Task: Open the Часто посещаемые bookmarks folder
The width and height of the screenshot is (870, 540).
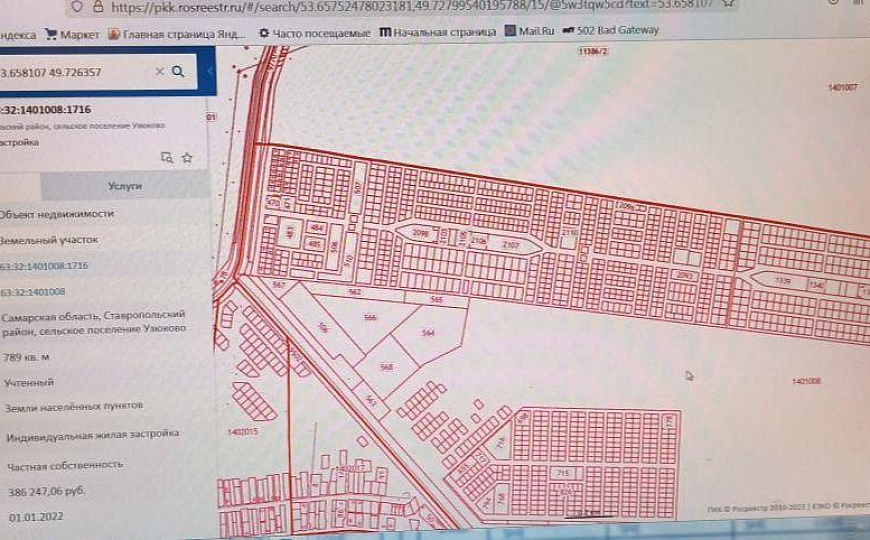Action: pos(314,32)
